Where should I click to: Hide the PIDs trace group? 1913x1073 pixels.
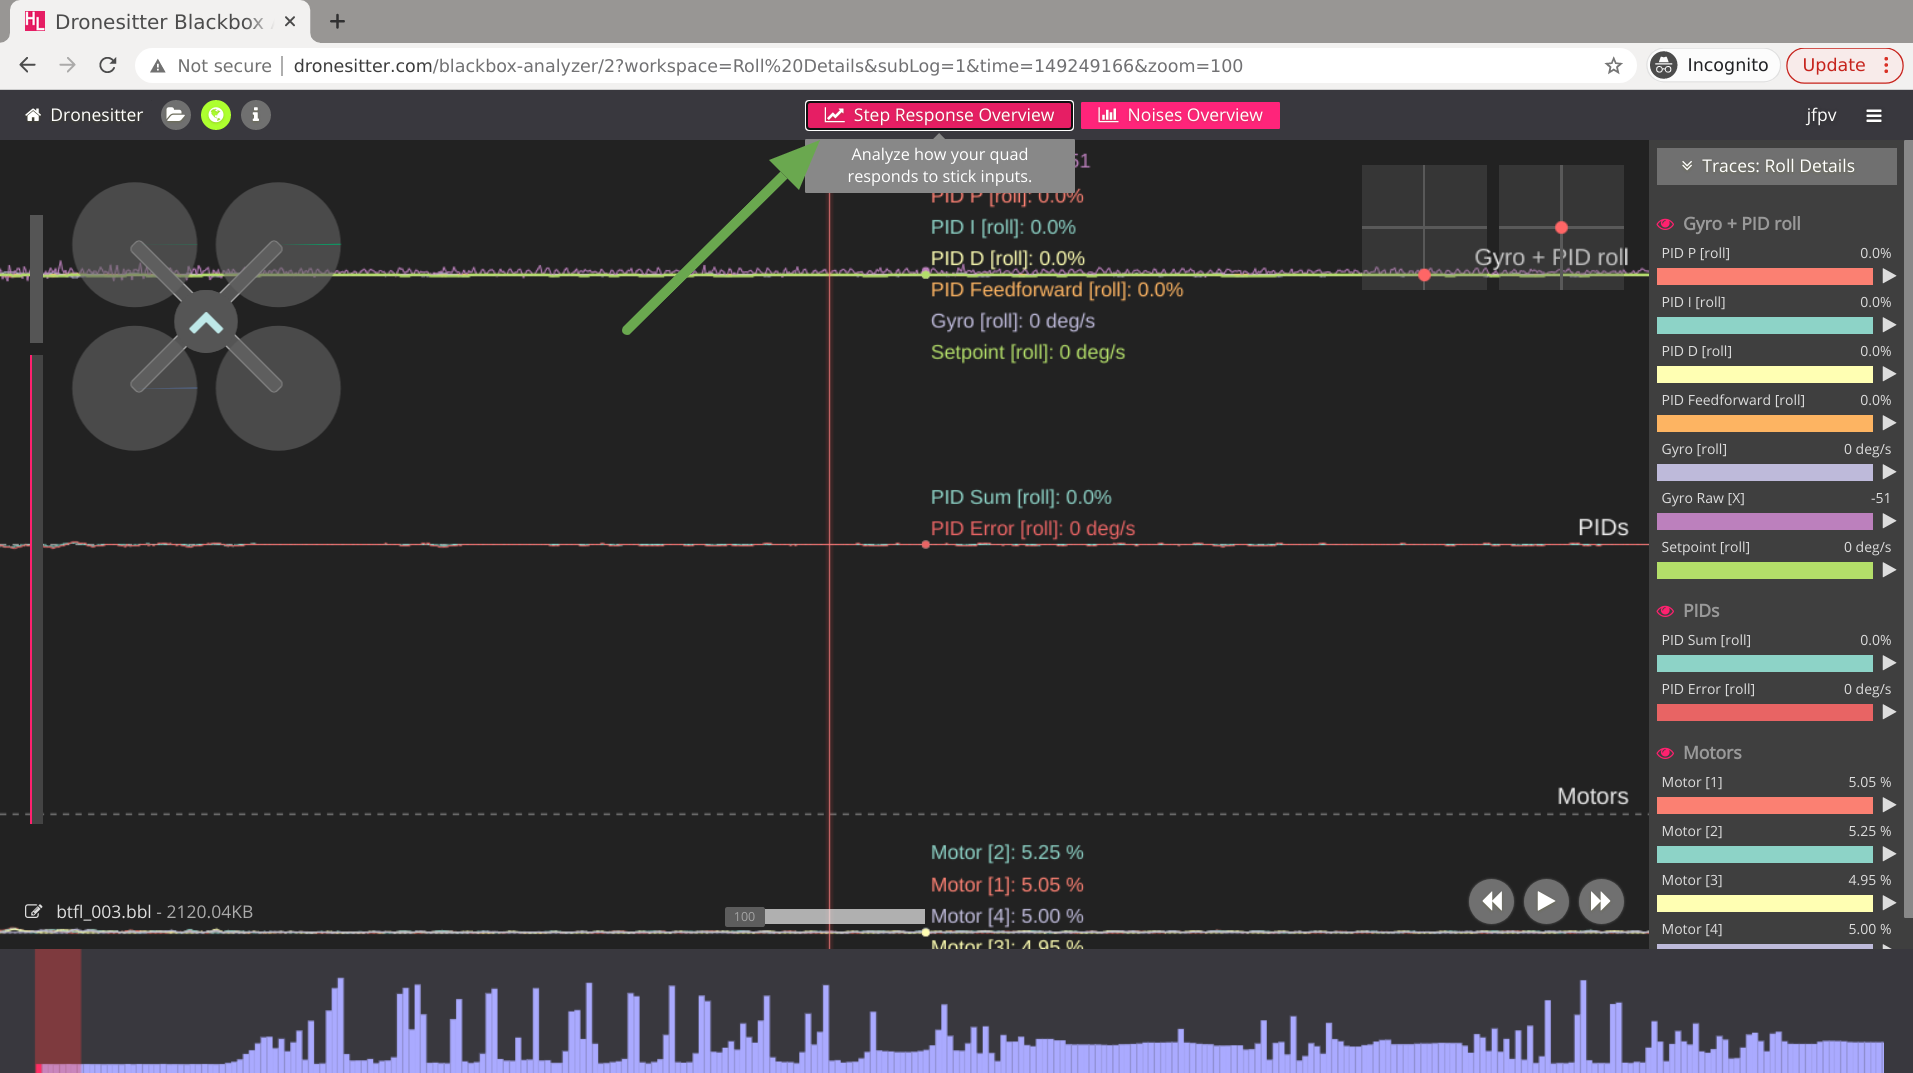(1666, 611)
